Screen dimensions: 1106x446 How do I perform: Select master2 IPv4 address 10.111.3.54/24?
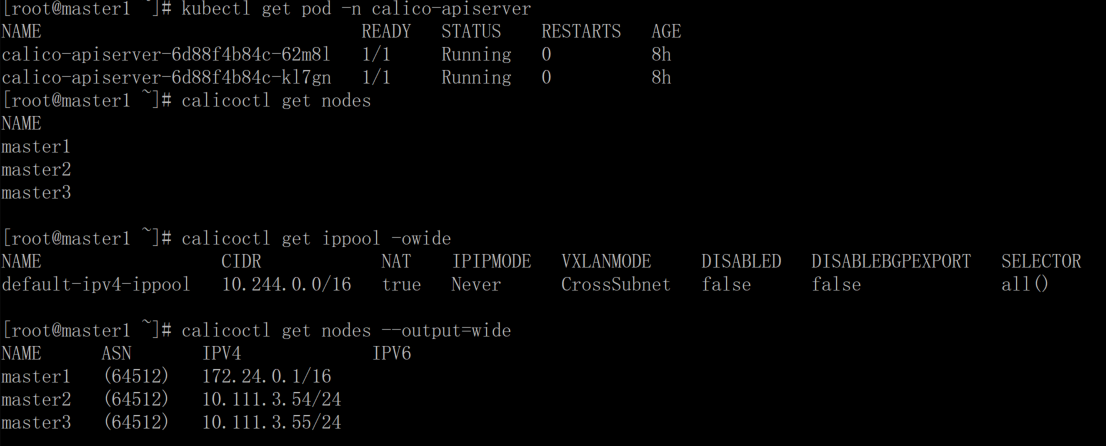click(x=272, y=399)
